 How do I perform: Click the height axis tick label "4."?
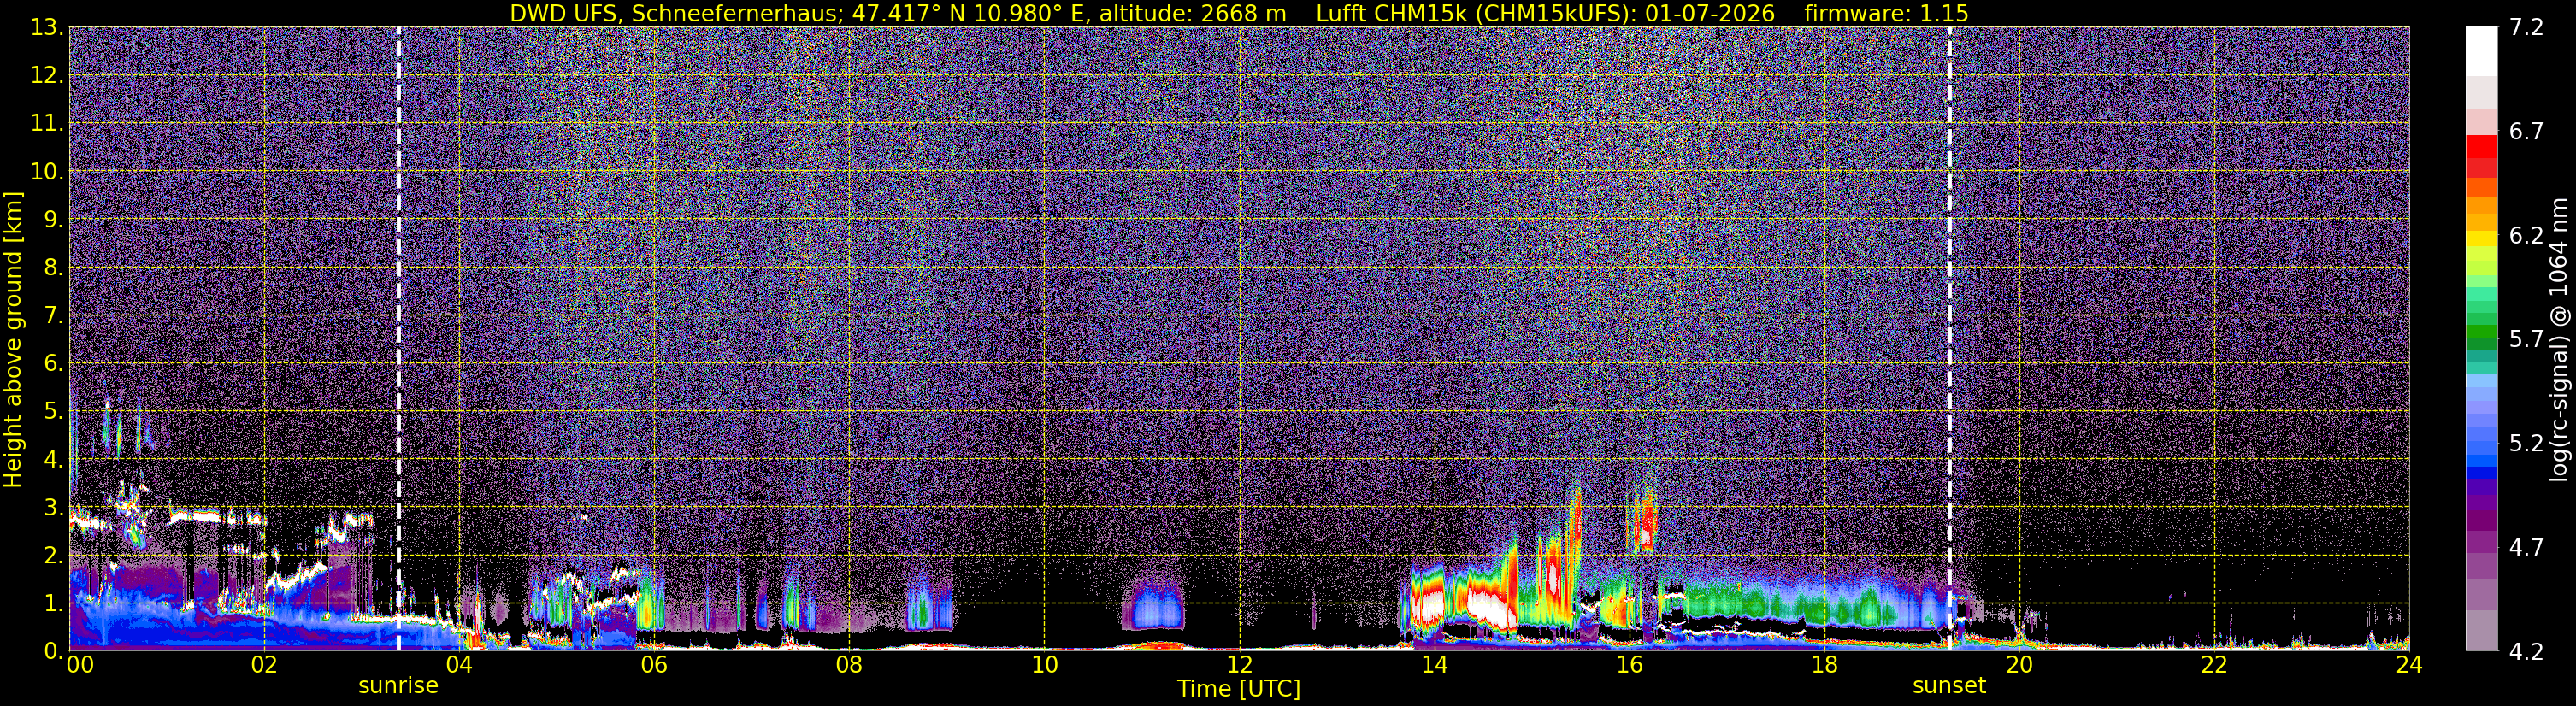[53, 459]
